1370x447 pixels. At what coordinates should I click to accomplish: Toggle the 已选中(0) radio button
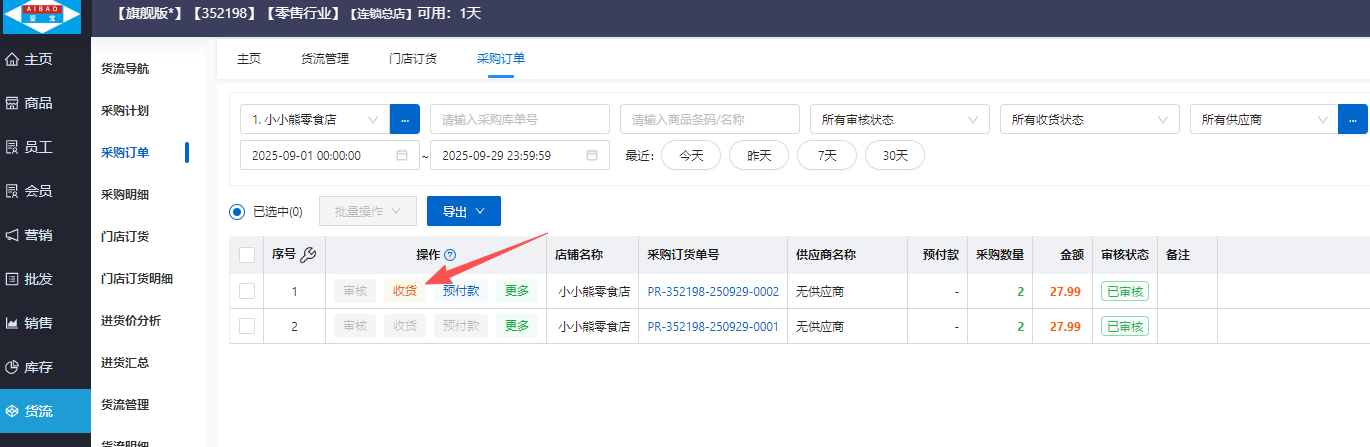[237, 211]
